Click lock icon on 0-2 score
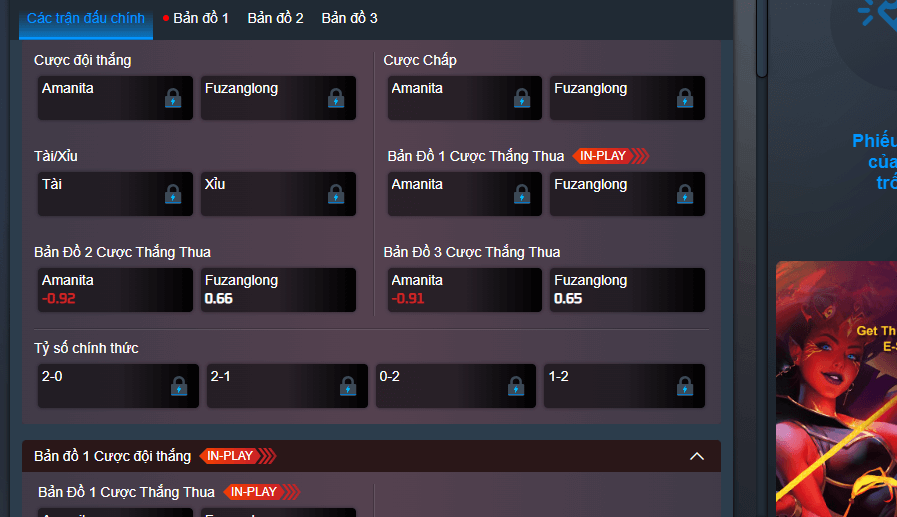 click(x=517, y=386)
